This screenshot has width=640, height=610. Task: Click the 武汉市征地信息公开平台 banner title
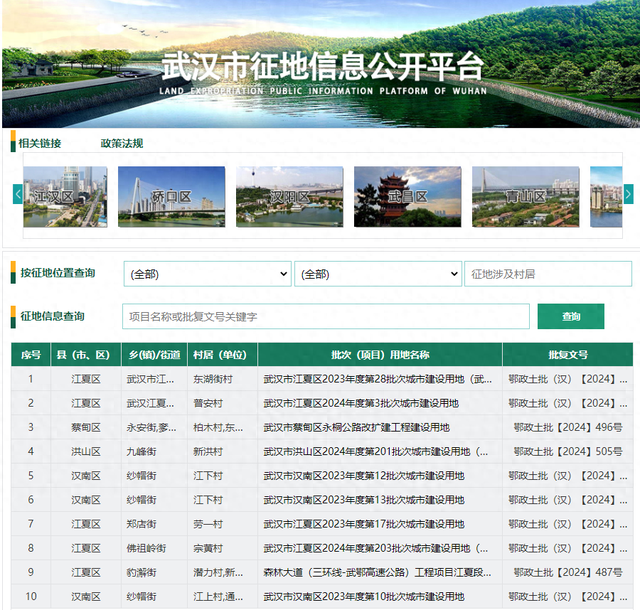point(323,66)
